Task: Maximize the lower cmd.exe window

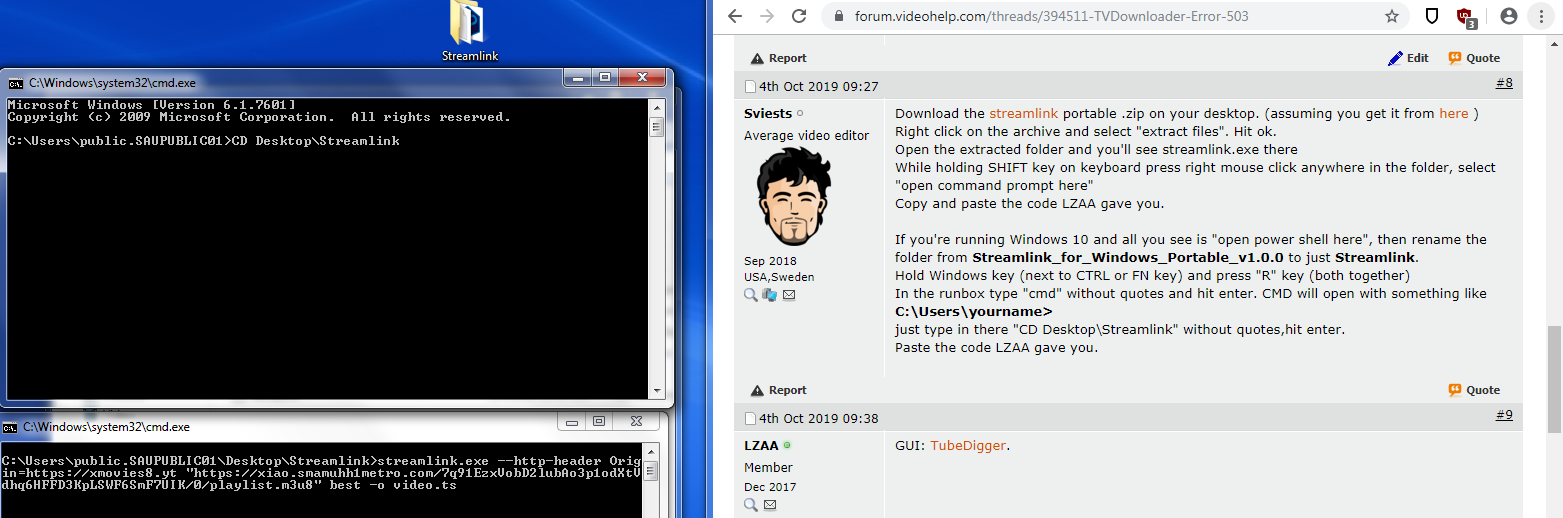Action: click(599, 421)
